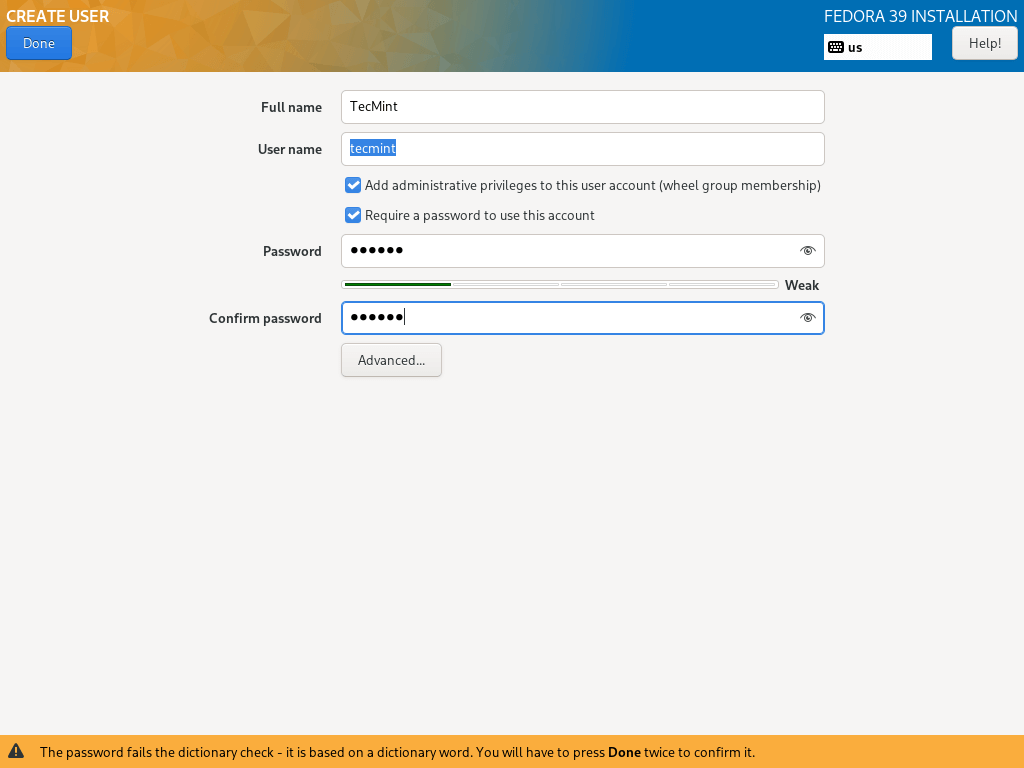This screenshot has height=768, width=1024.
Task: Click the CREATE USER heading
Action: coord(58,16)
